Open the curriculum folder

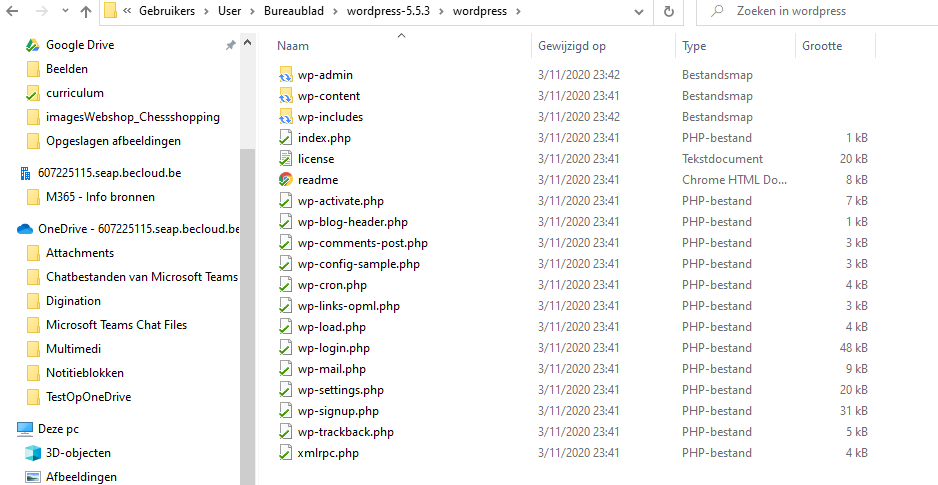(75, 93)
